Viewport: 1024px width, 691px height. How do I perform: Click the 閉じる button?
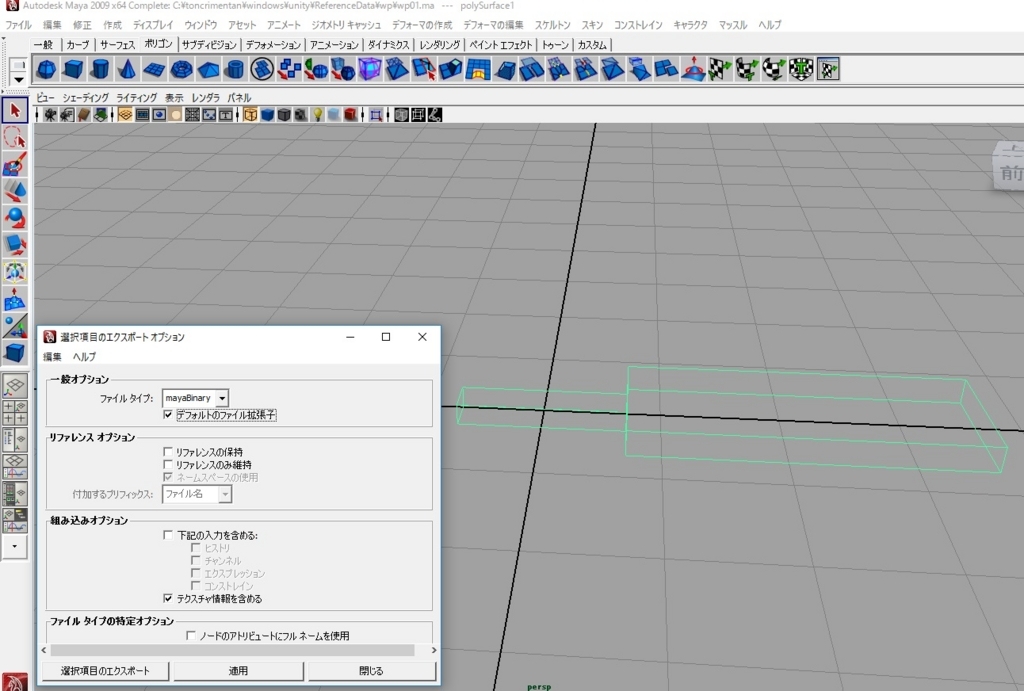point(372,671)
